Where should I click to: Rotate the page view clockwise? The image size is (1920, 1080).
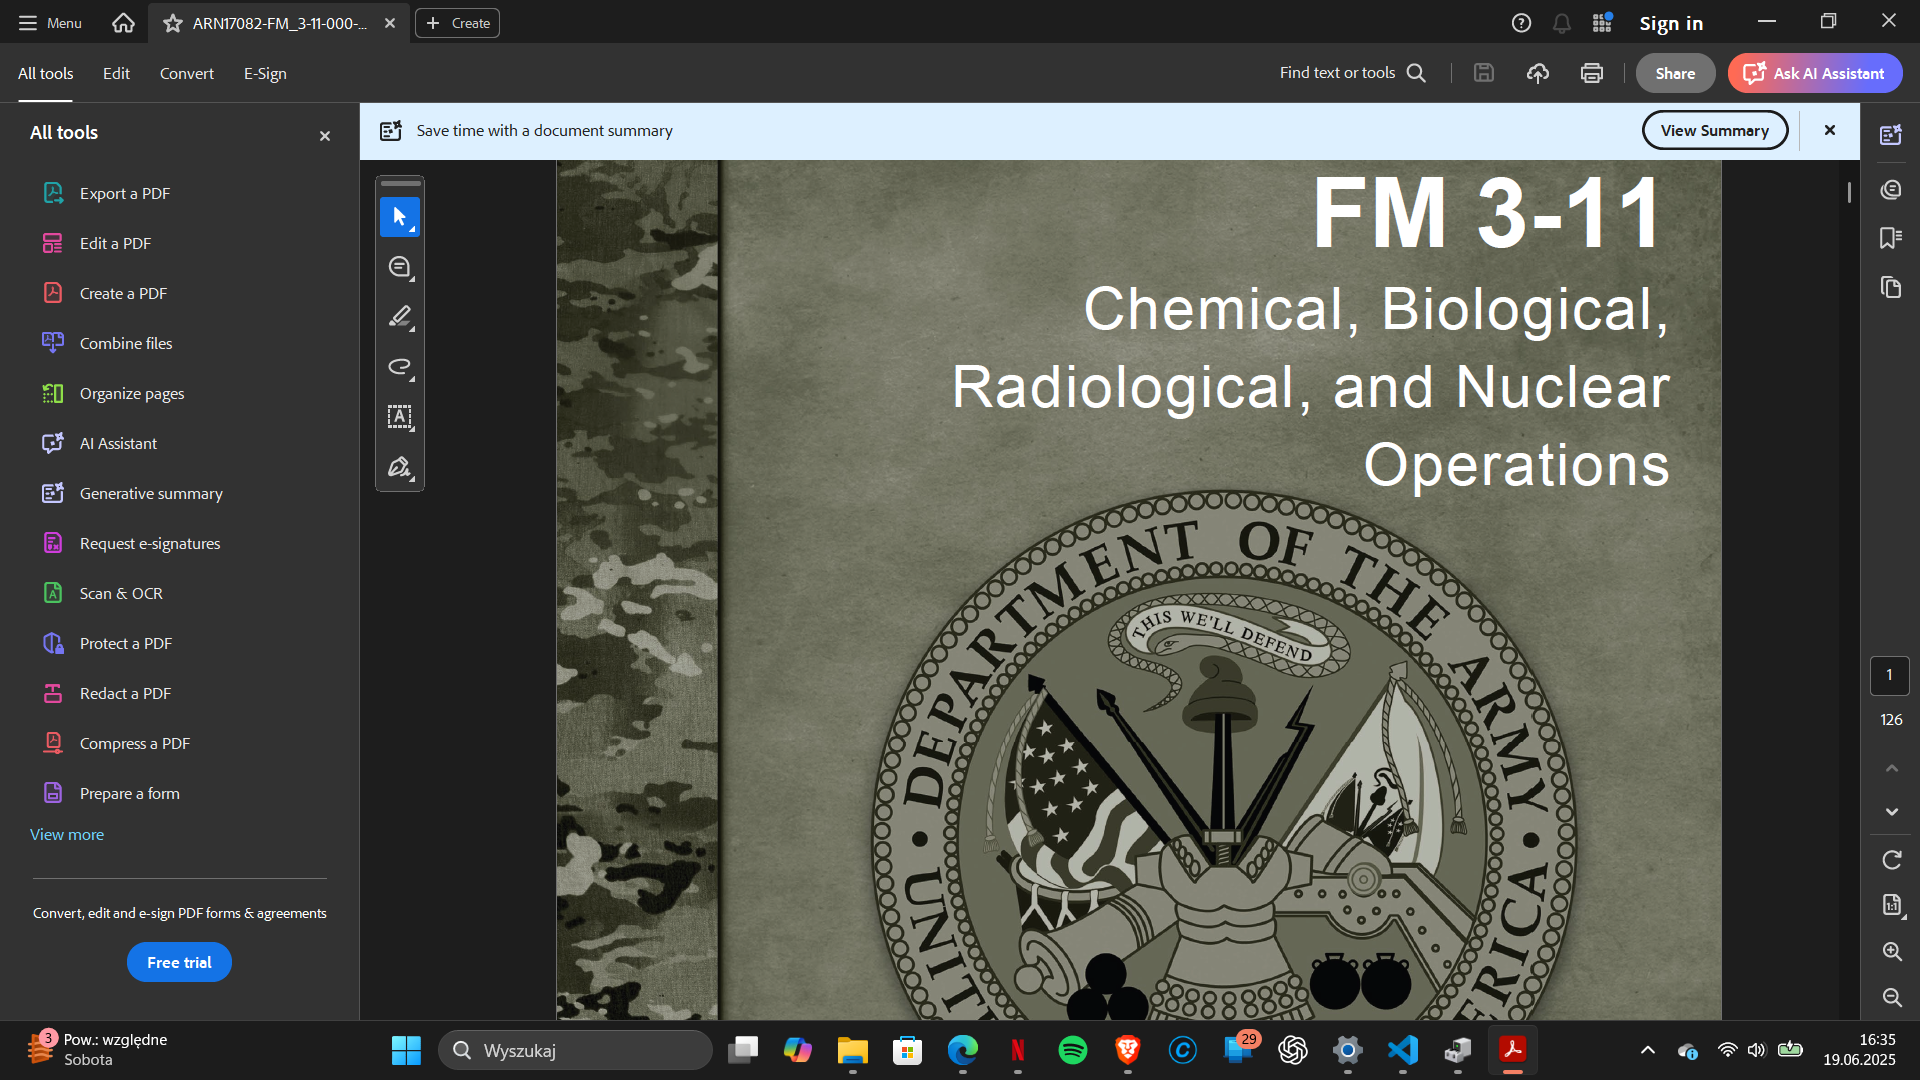[1891, 860]
